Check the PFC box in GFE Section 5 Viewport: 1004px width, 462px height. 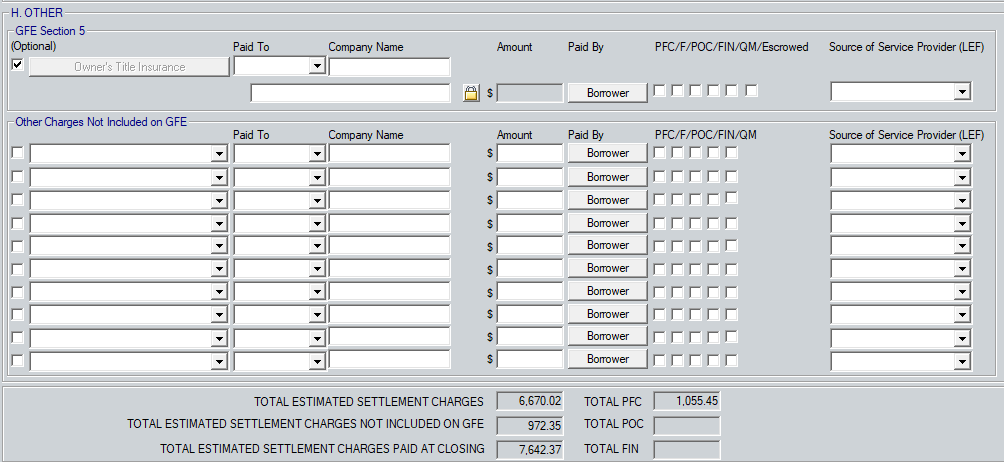pyautogui.click(x=660, y=91)
